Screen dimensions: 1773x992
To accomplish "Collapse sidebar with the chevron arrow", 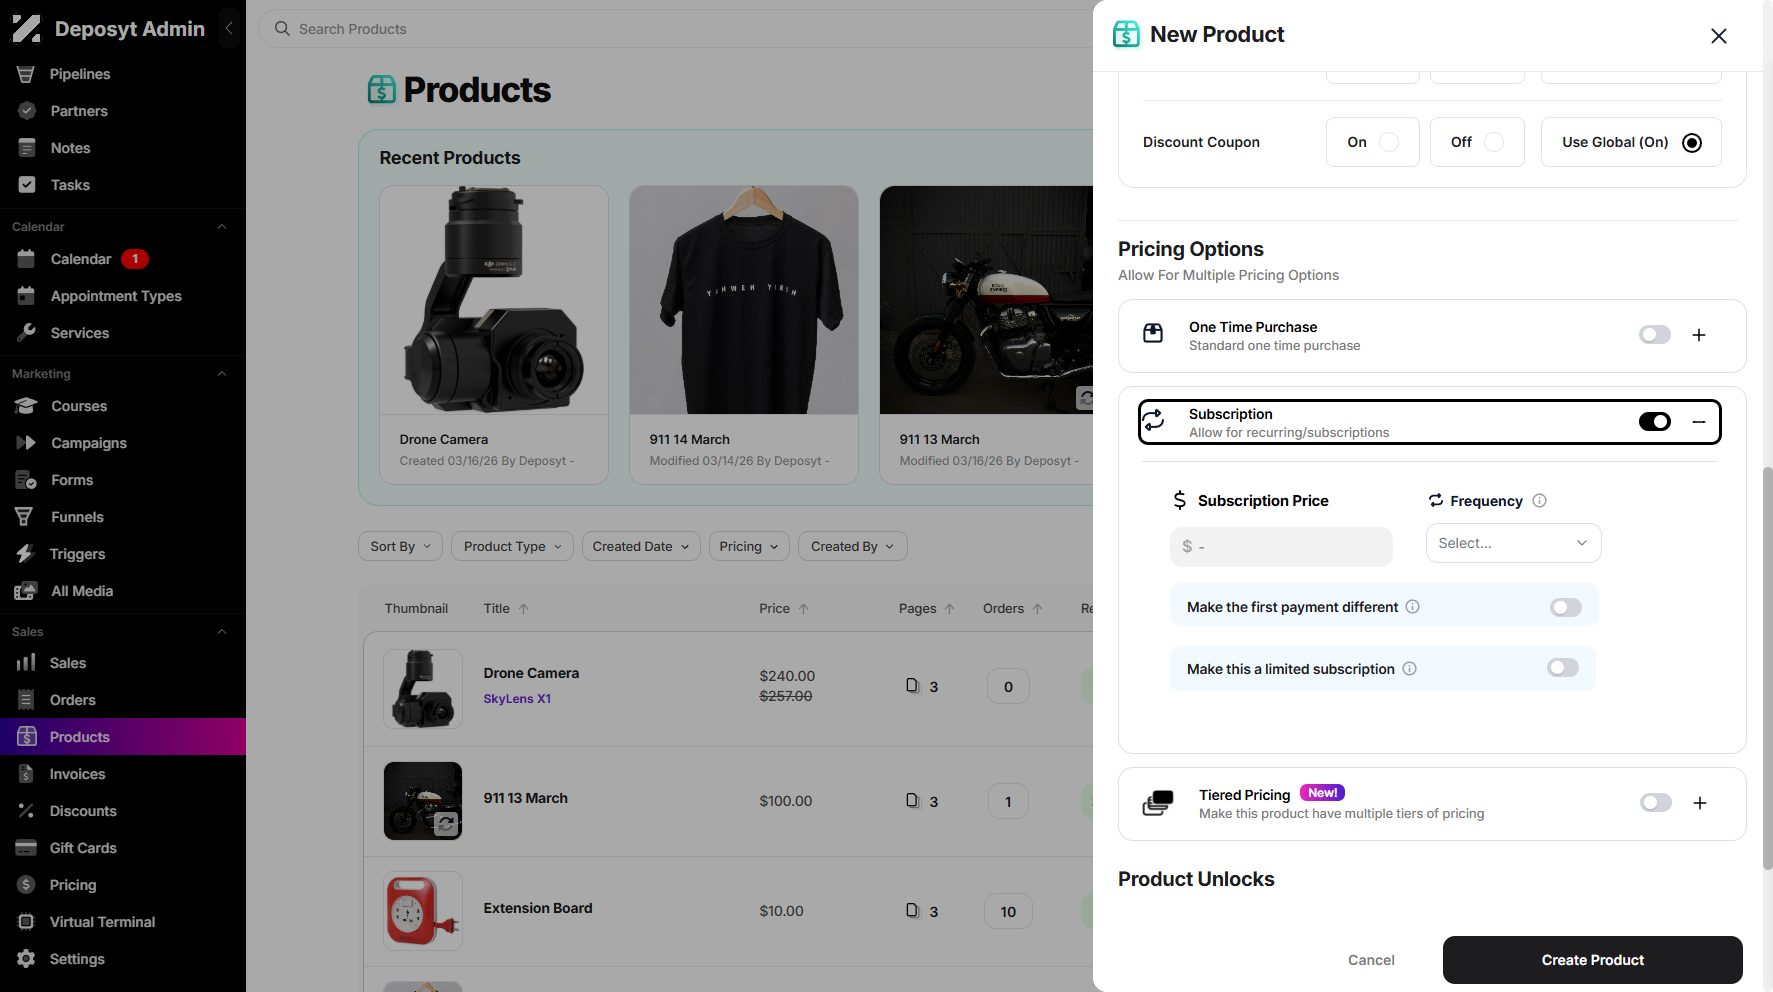I will point(229,29).
